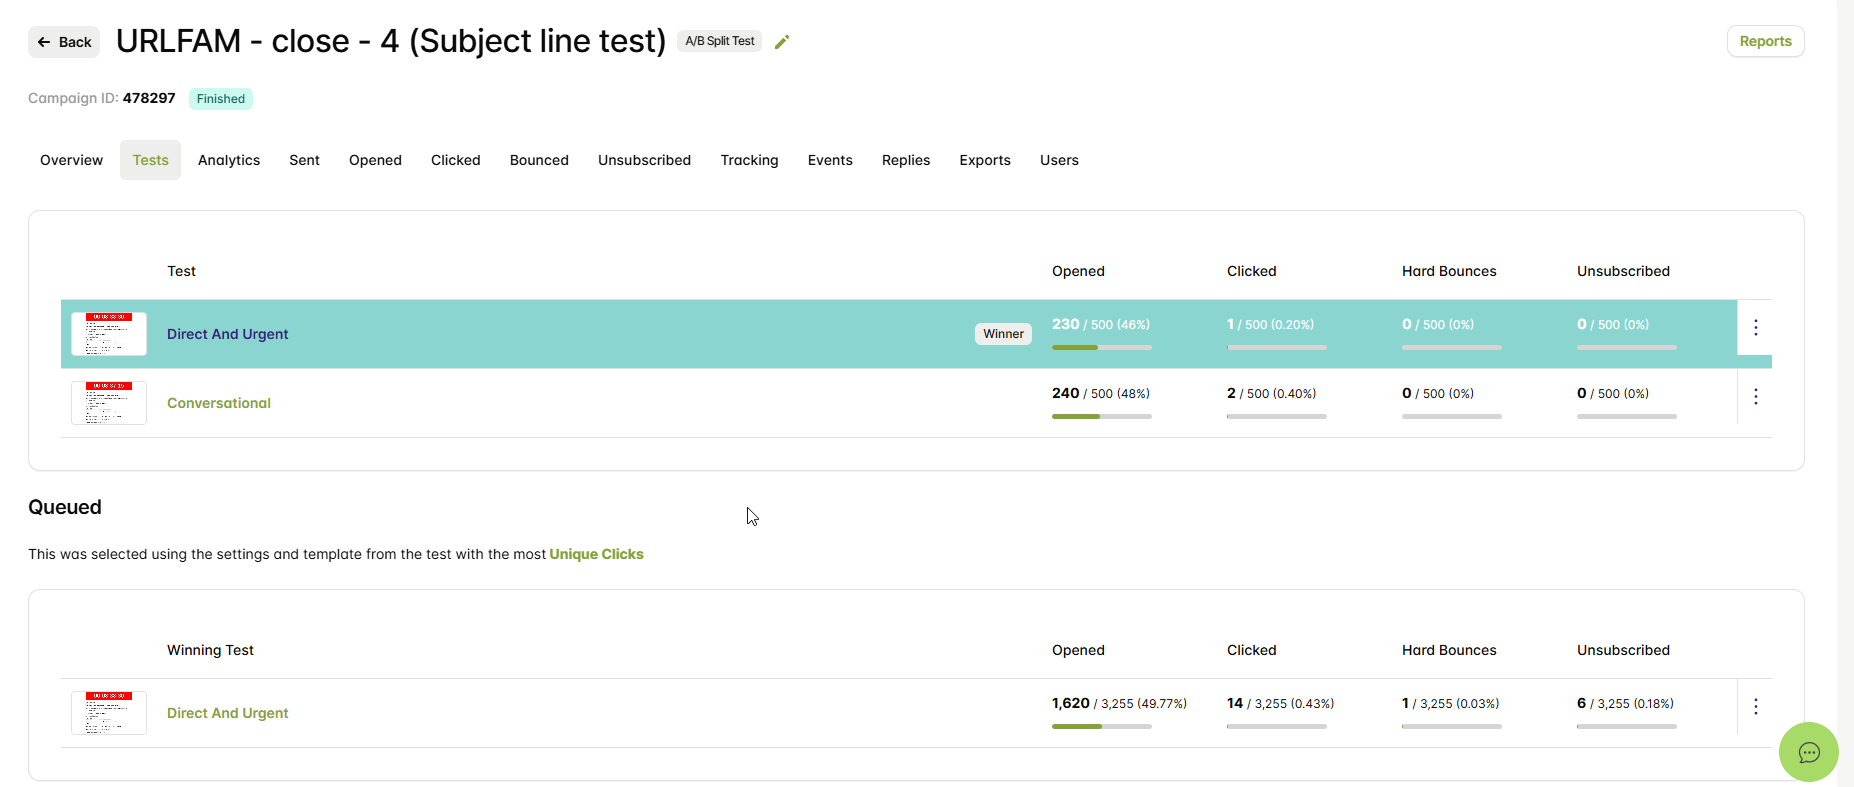Select the Tests tab
Image resolution: width=1854 pixels, height=787 pixels.
(x=150, y=160)
